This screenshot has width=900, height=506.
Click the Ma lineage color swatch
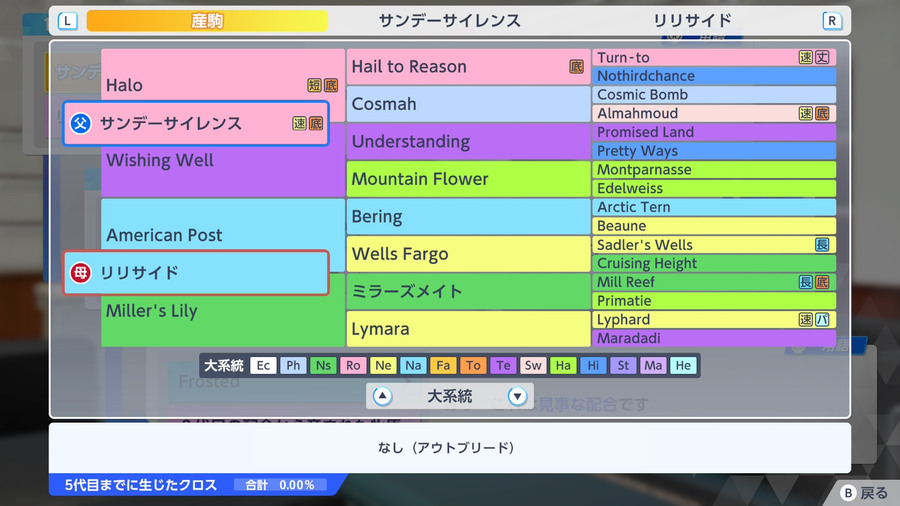point(653,365)
